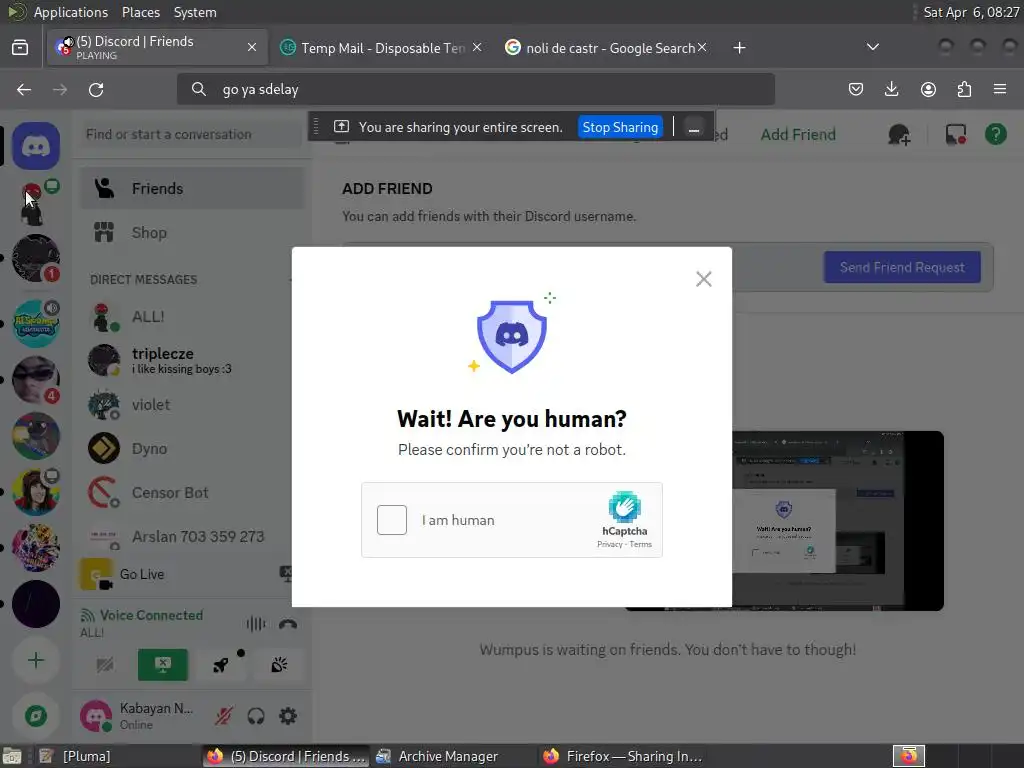Open Discord home direct messages icon
The width and height of the screenshot is (1024, 768).
[x=36, y=146]
